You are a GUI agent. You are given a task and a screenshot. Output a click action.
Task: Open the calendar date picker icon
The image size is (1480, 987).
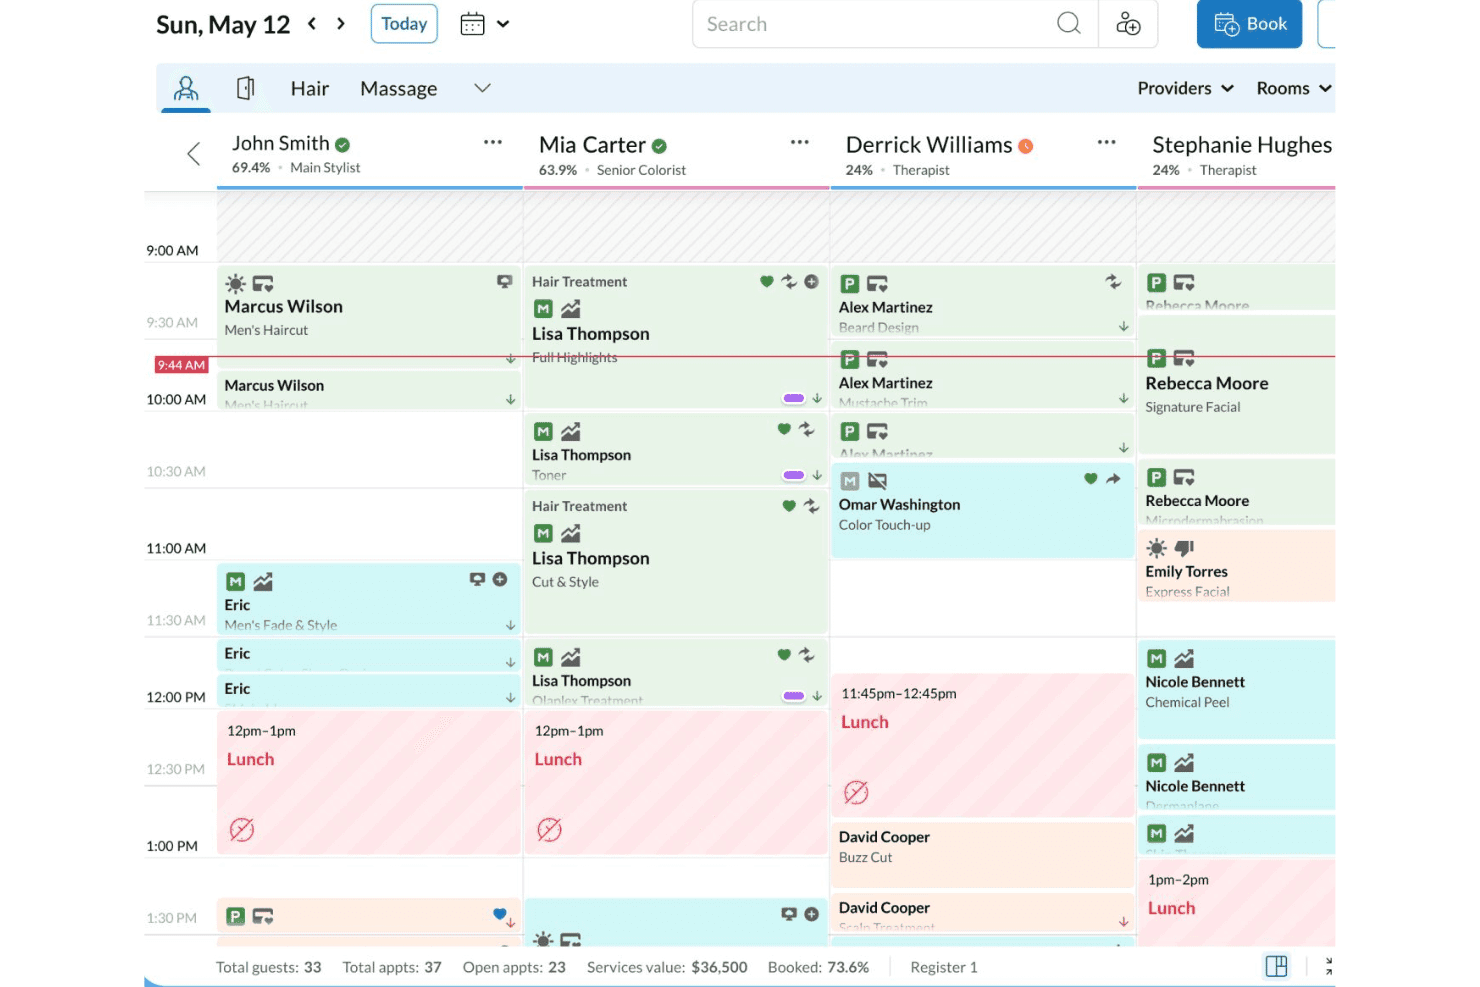click(x=472, y=24)
